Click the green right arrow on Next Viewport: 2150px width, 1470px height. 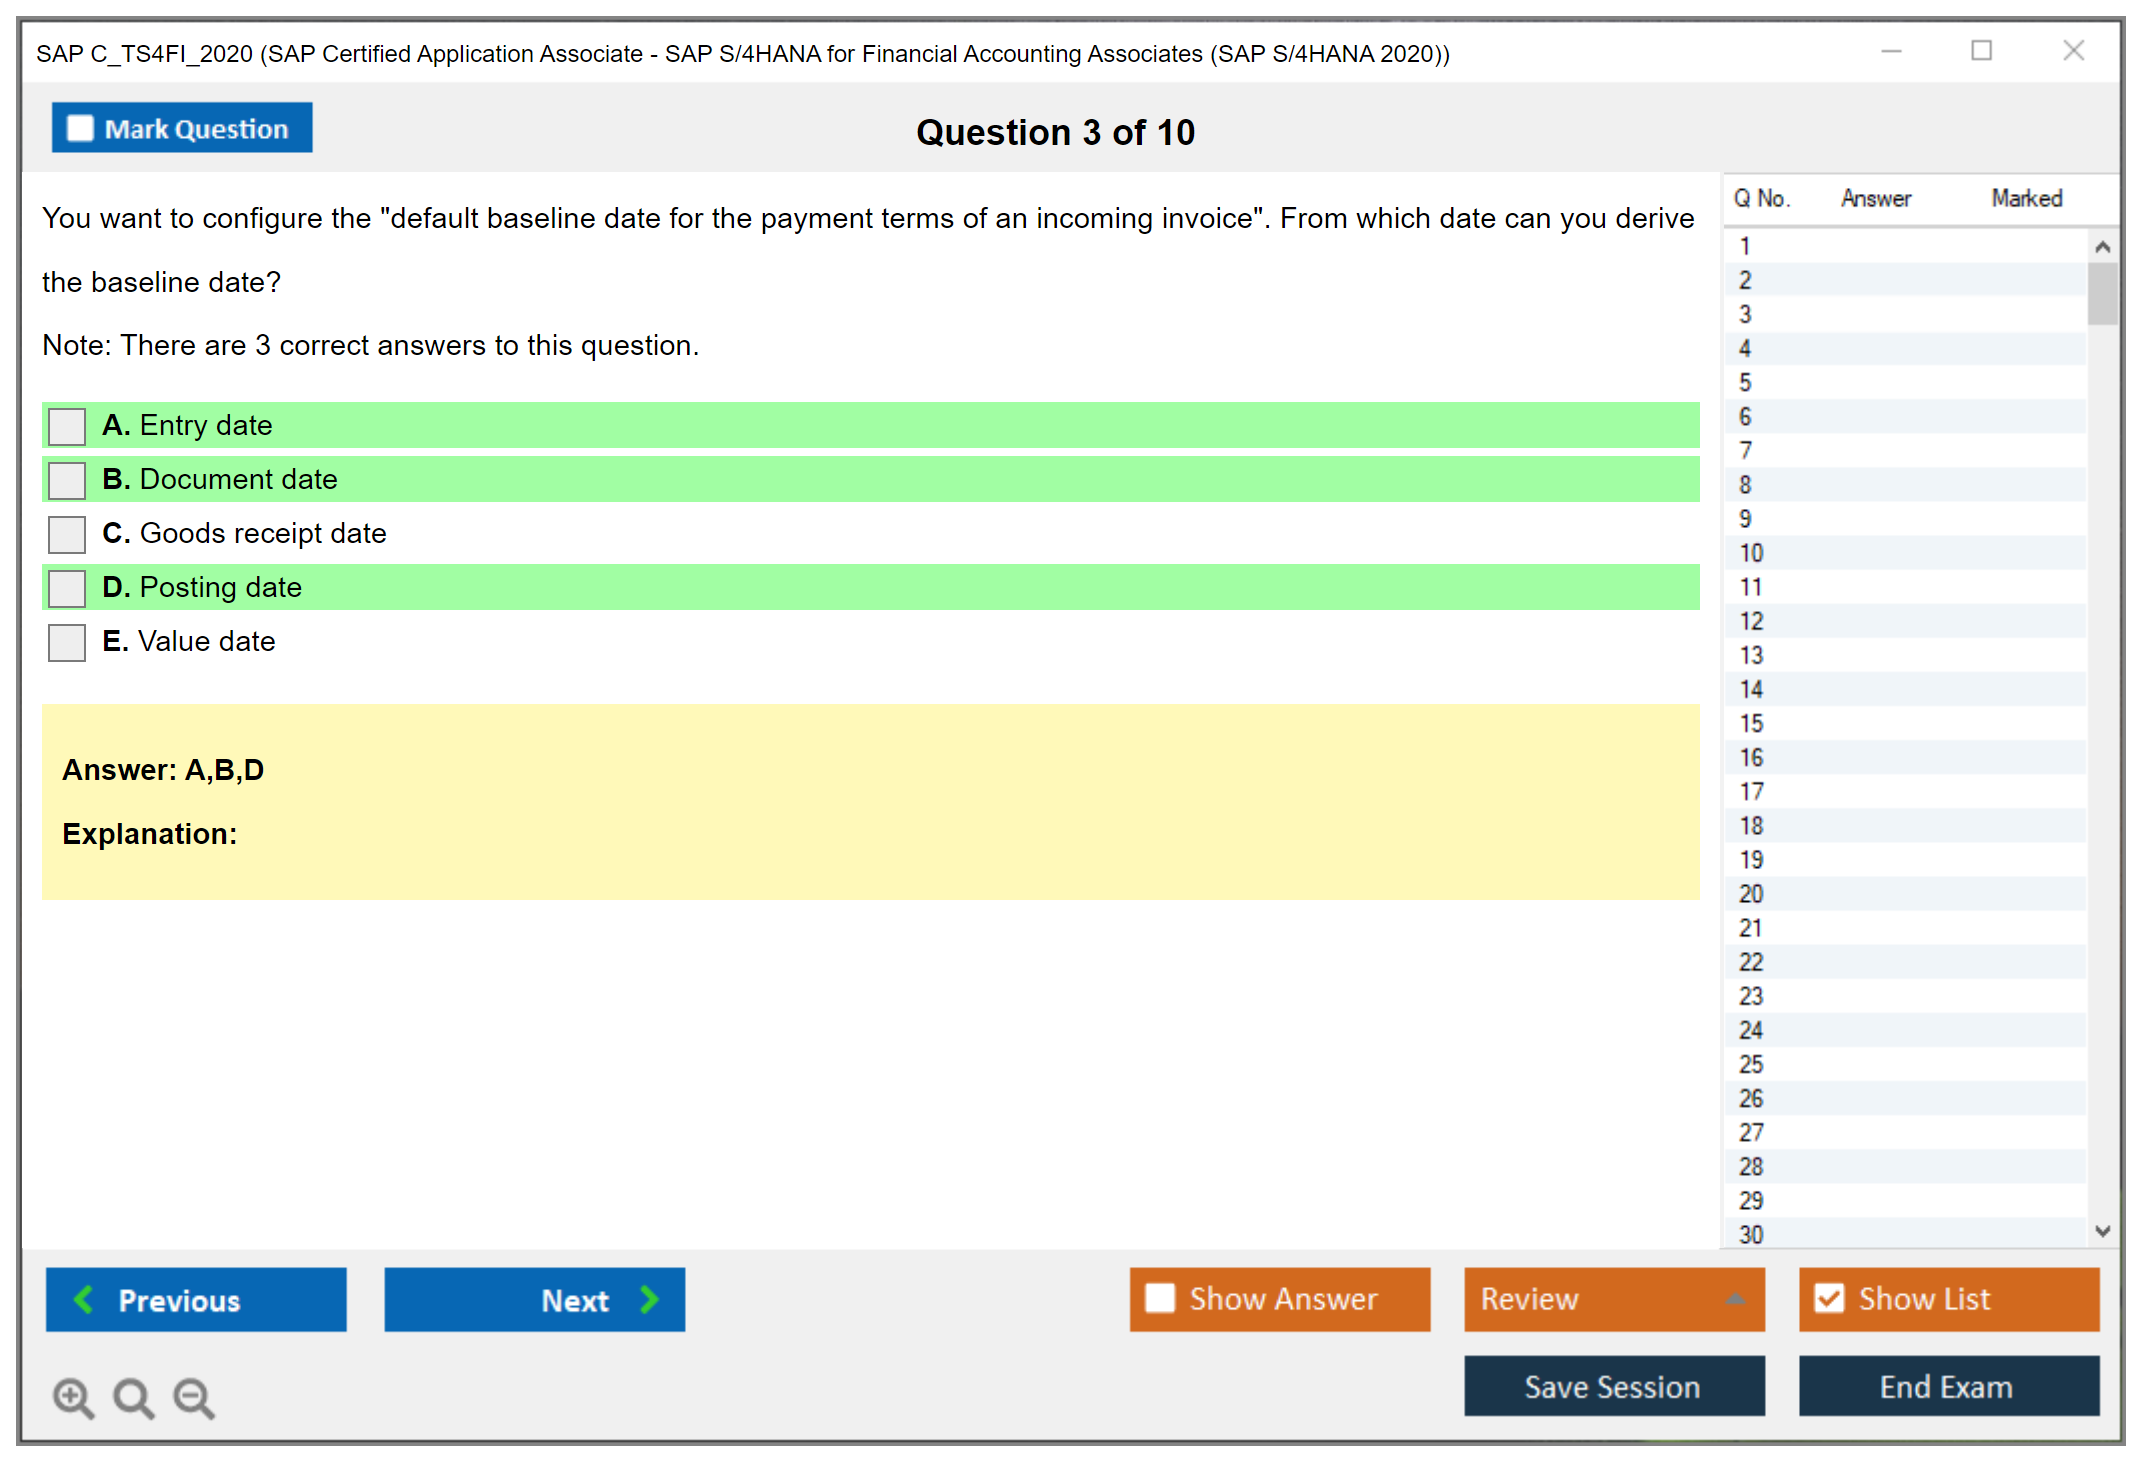coord(649,1299)
